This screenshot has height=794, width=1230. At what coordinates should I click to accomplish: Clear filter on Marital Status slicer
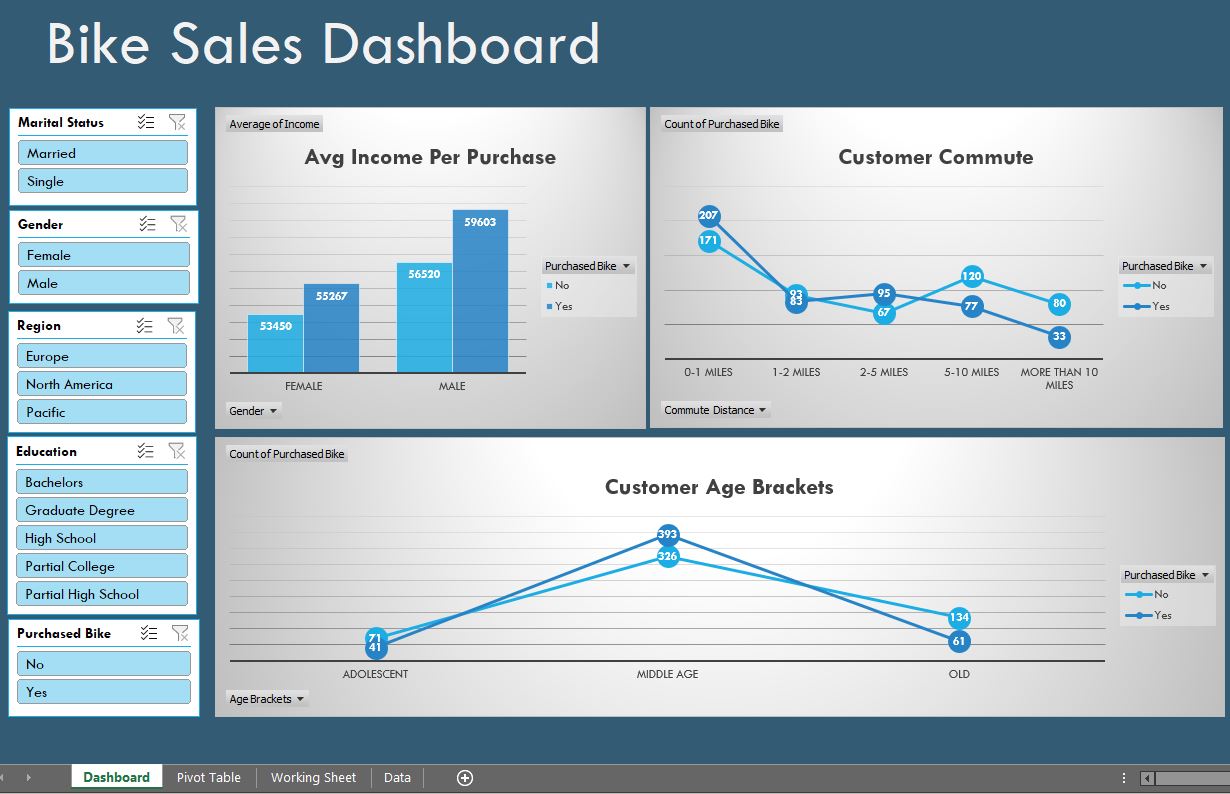177,122
